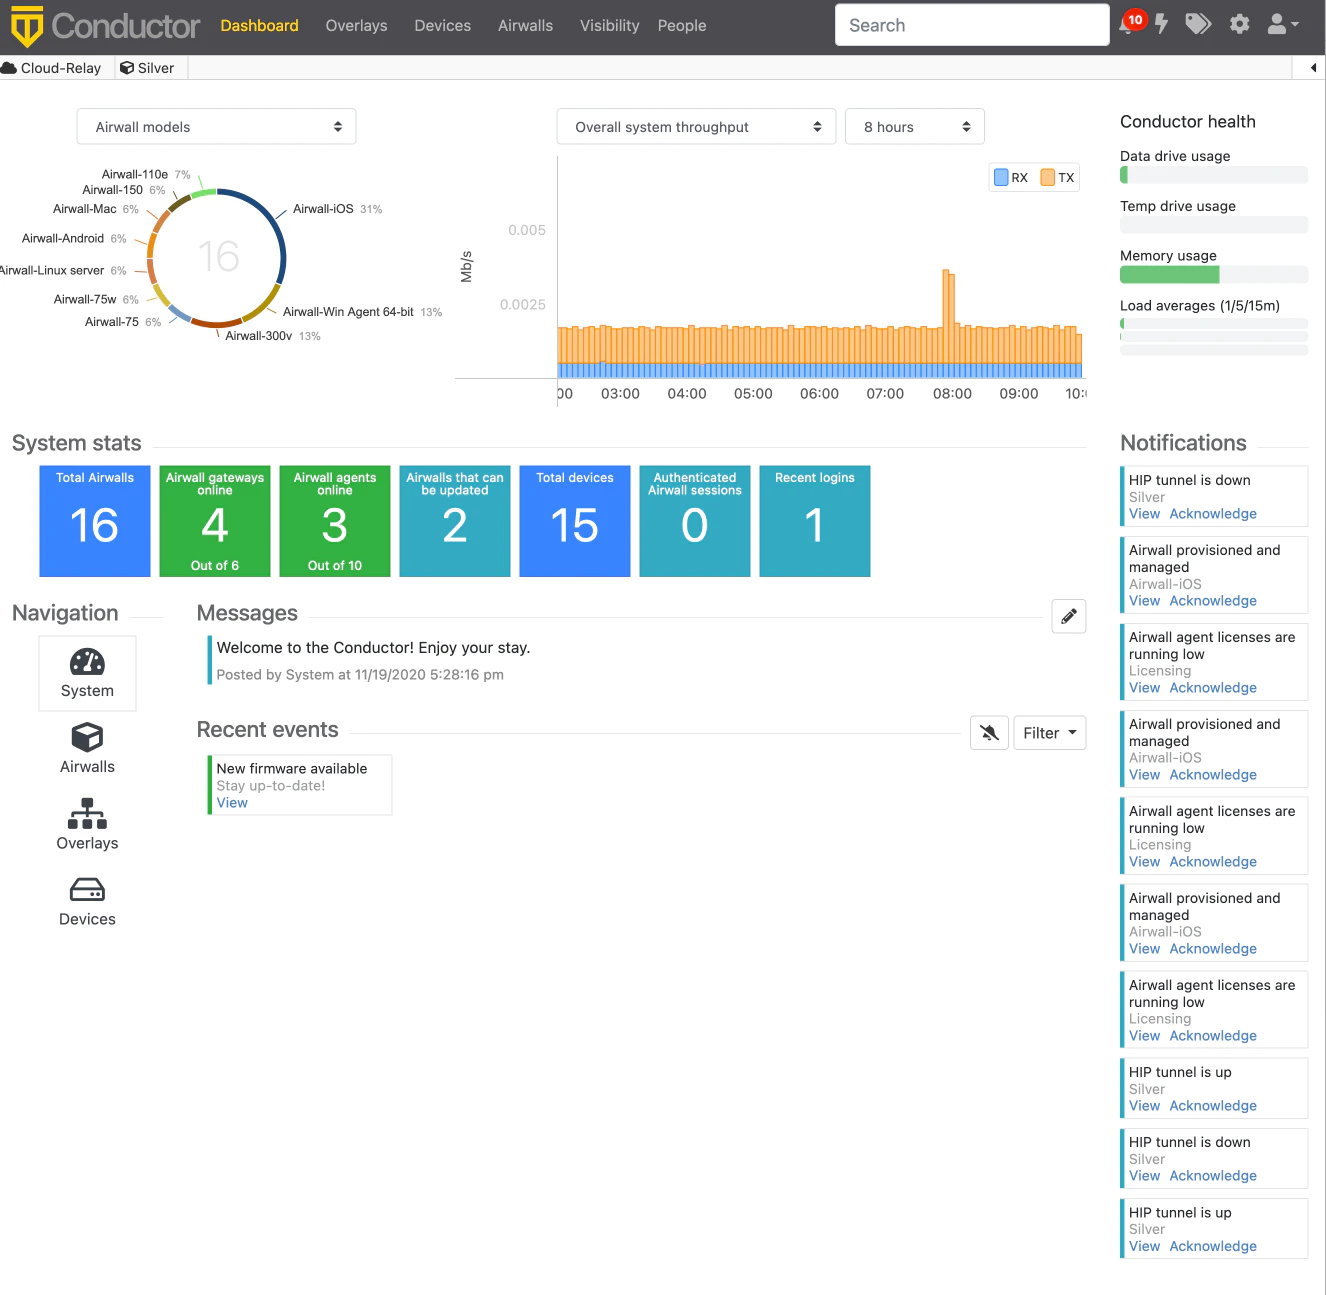Open the Total devices stat tile
This screenshot has width=1326, height=1295.
tap(575, 521)
